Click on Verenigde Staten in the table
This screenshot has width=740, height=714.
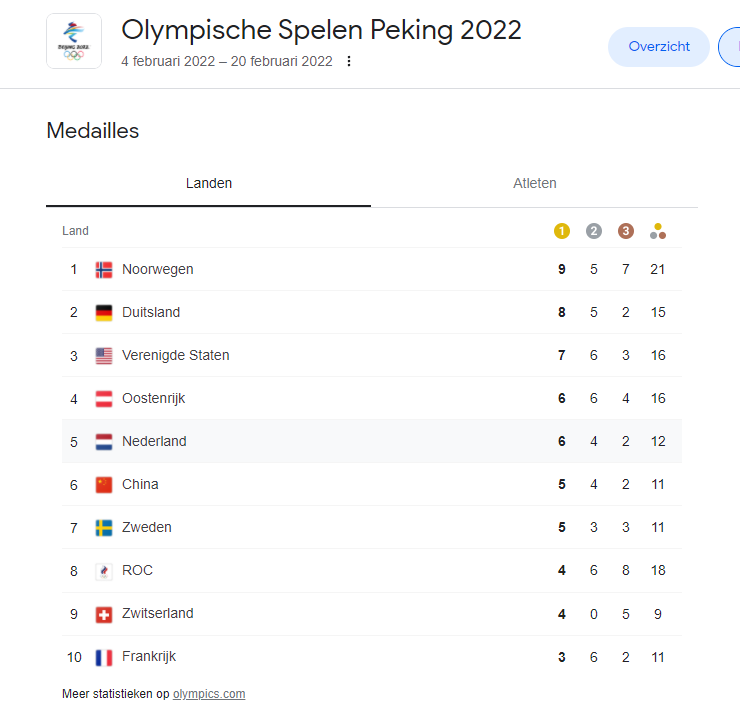[x=176, y=355]
